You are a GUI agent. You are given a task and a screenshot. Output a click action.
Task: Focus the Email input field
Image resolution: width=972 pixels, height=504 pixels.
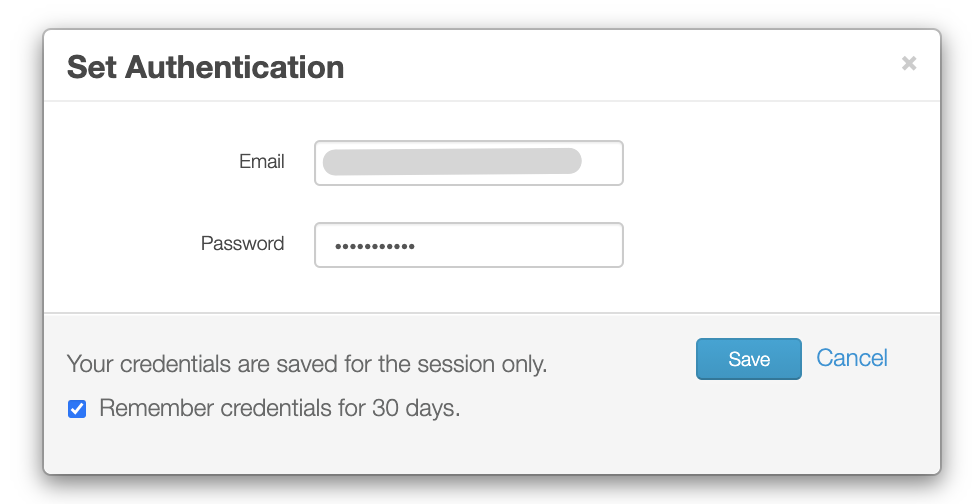[469, 163]
